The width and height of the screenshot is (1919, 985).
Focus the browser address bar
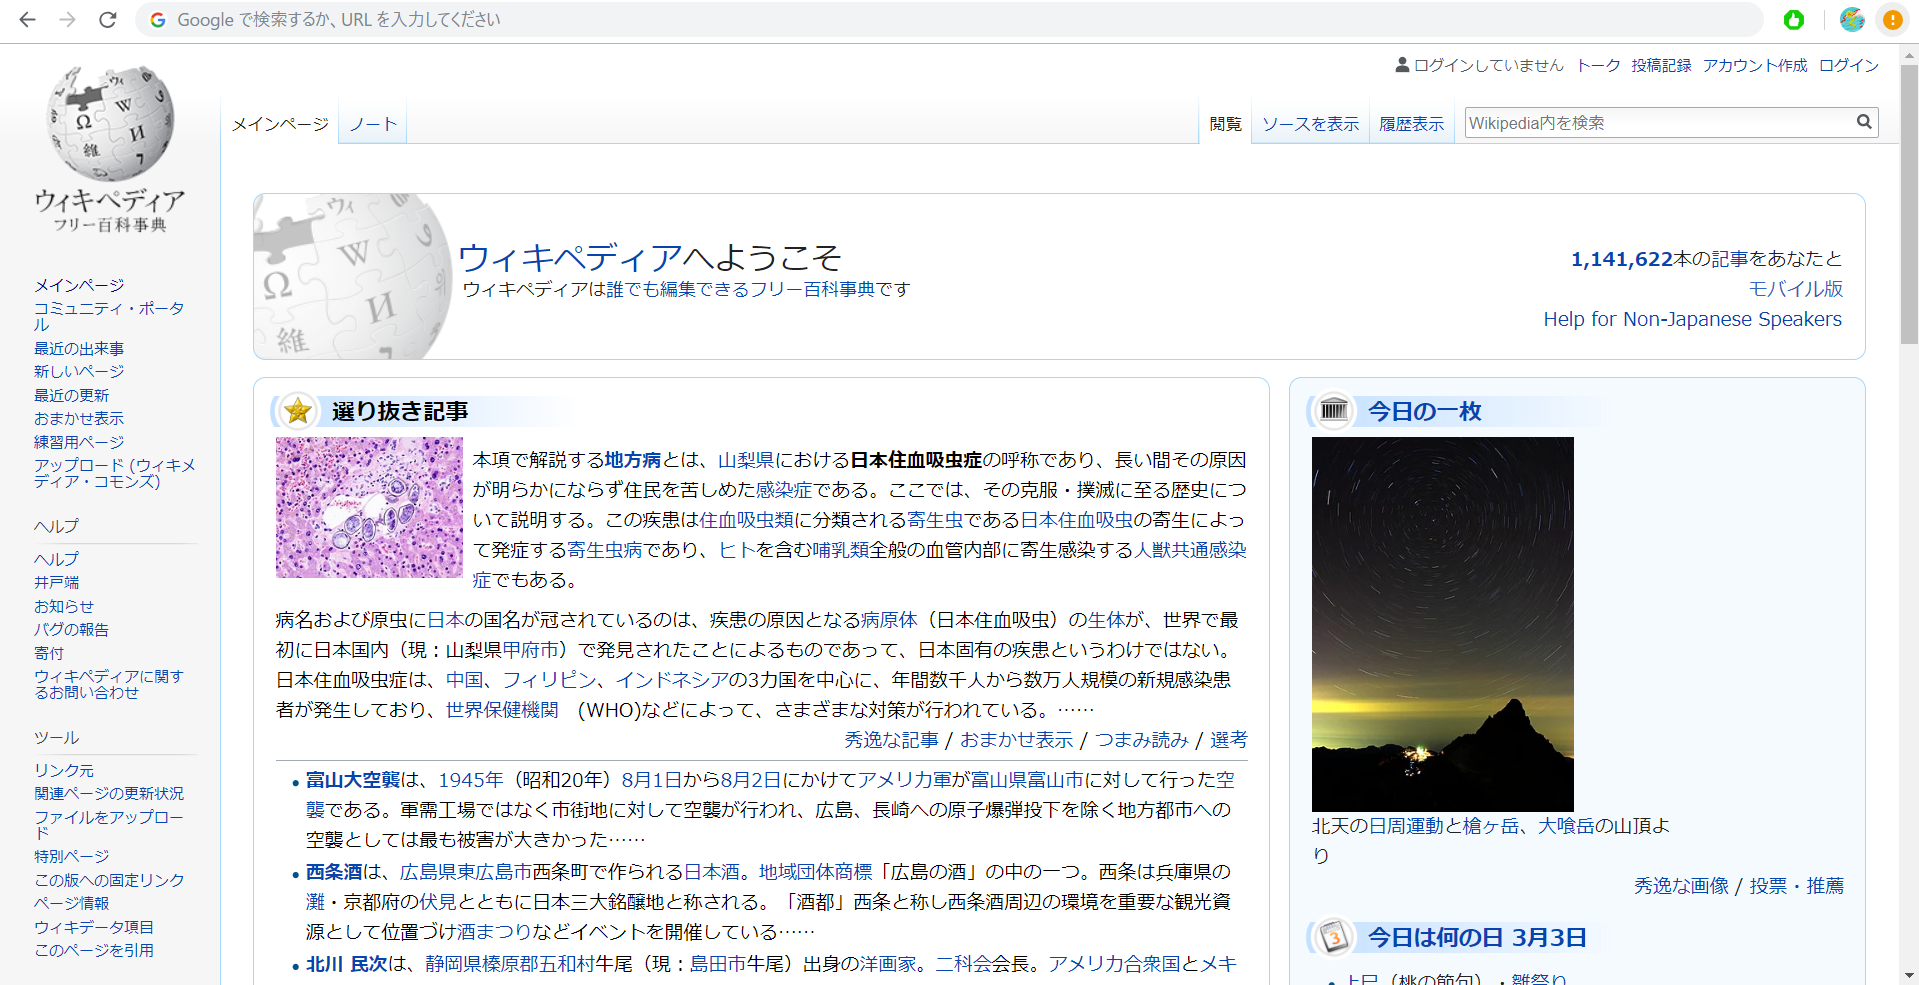950,19
